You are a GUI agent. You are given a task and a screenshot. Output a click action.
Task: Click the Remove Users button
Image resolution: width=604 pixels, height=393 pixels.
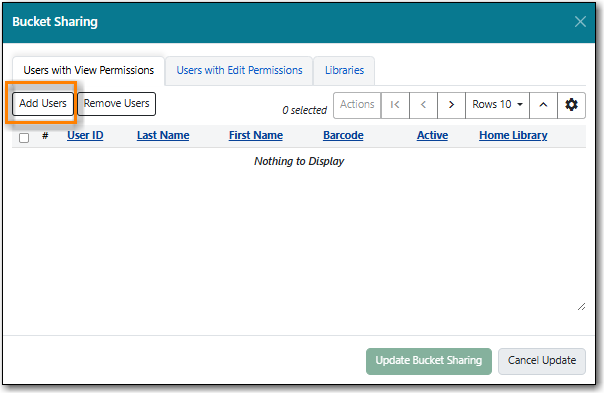(x=116, y=104)
